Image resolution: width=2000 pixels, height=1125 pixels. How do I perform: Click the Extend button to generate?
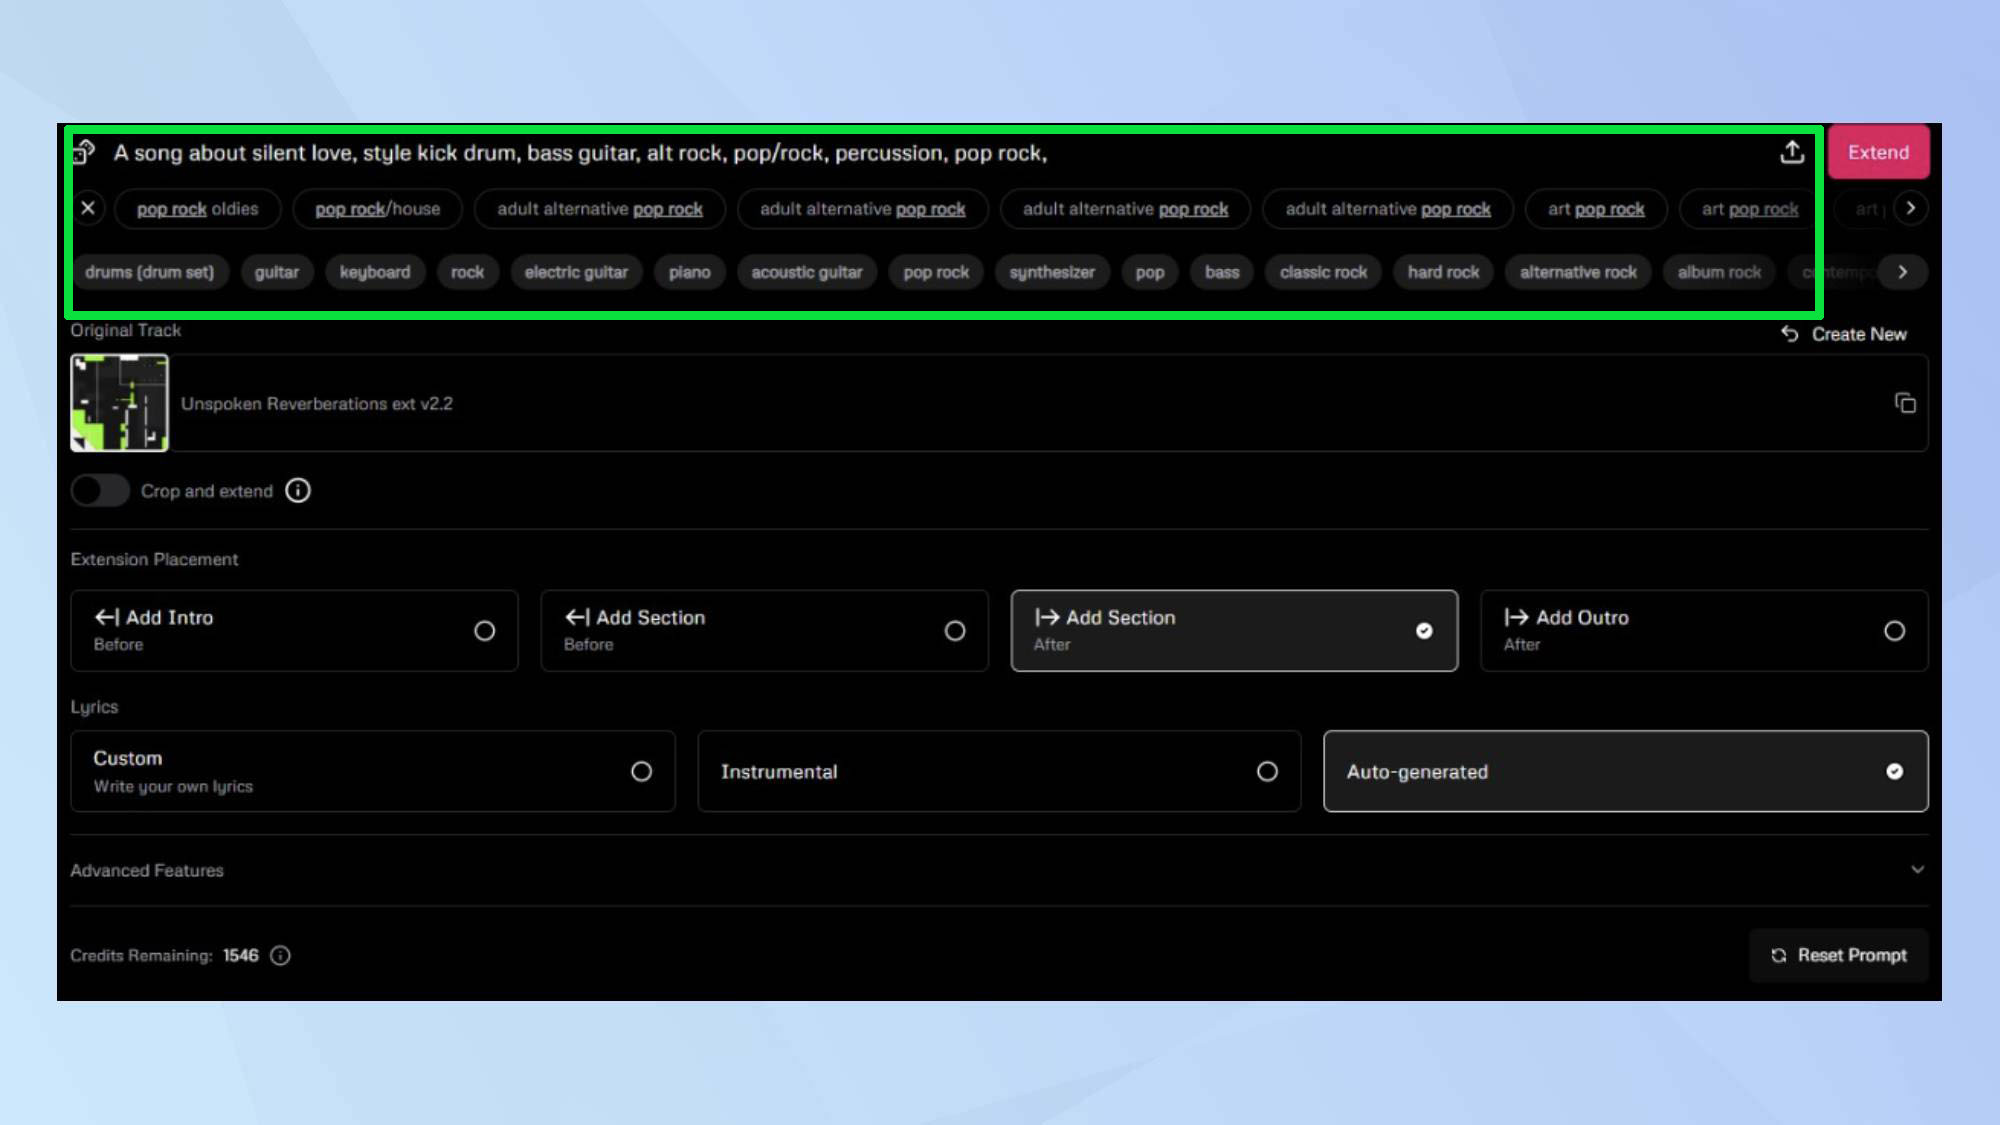pyautogui.click(x=1879, y=151)
